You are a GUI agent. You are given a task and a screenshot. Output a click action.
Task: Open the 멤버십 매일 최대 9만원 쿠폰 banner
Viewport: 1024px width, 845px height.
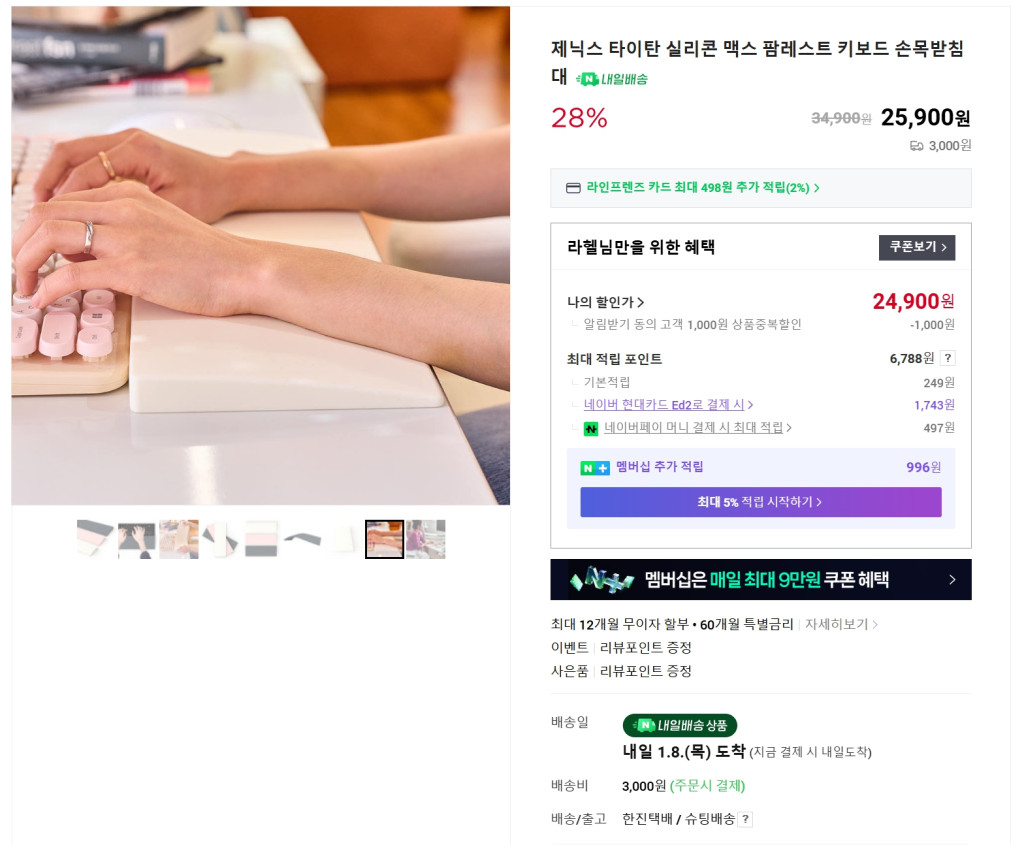(761, 579)
